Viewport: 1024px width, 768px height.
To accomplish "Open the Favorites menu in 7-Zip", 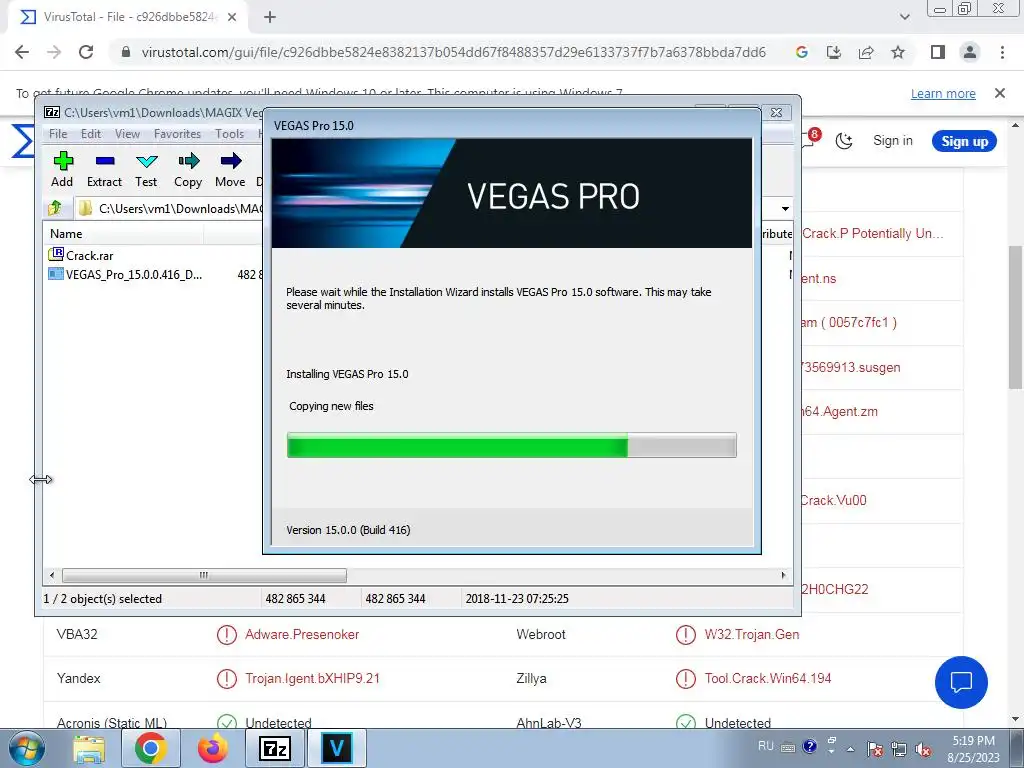I will point(178,134).
